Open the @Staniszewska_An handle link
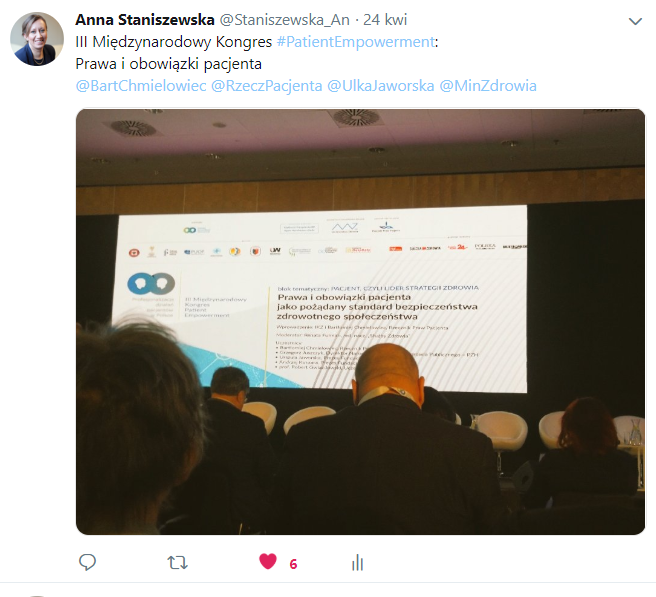The width and height of the screenshot is (656, 597). (x=284, y=20)
